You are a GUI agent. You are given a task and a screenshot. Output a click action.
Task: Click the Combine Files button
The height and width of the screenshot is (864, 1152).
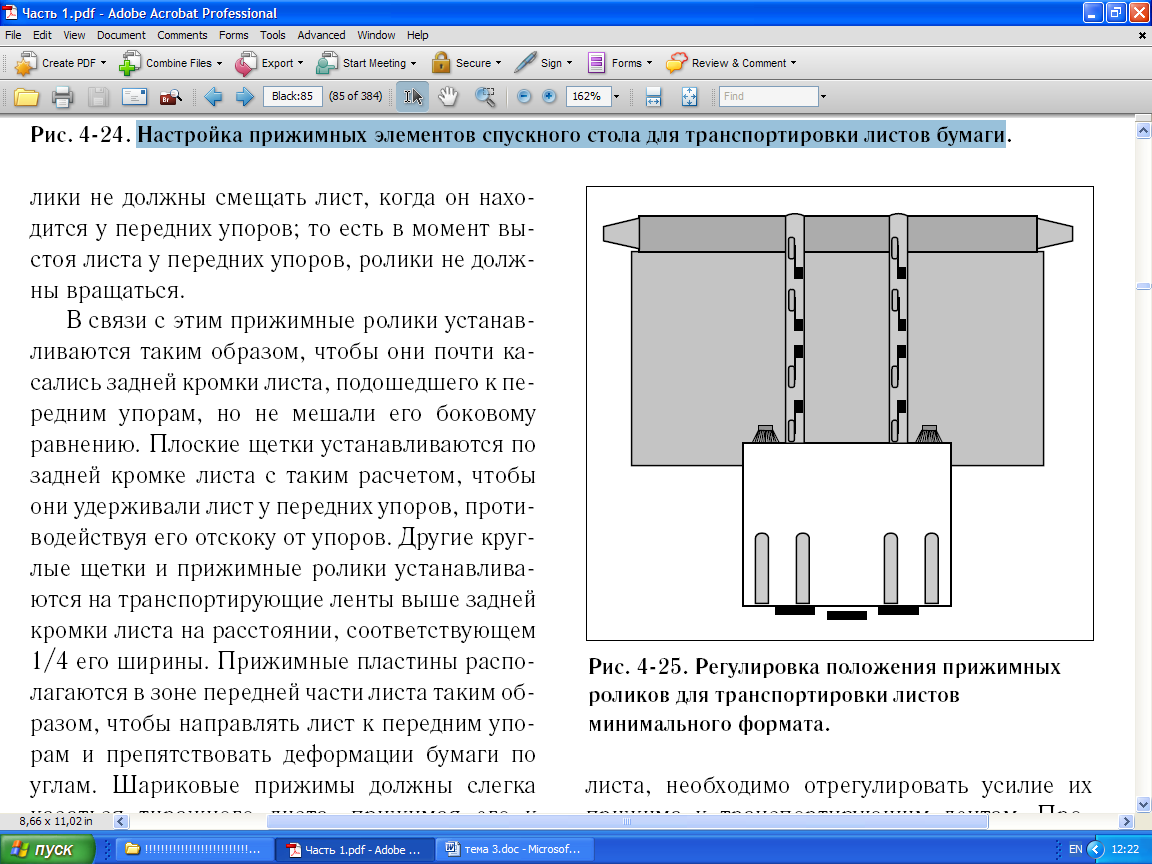(x=170, y=63)
